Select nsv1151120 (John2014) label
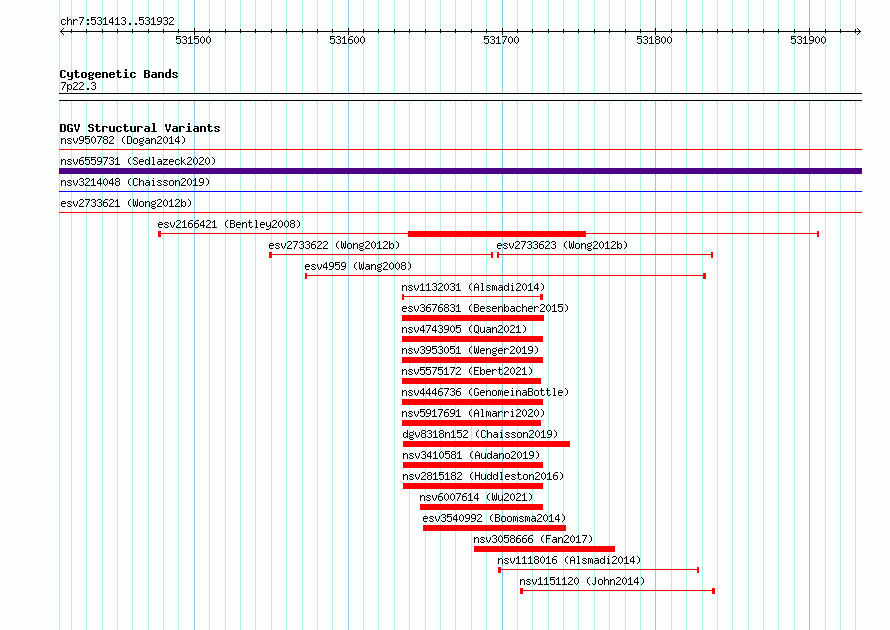Screen dimensions: 890x630 point(582,581)
